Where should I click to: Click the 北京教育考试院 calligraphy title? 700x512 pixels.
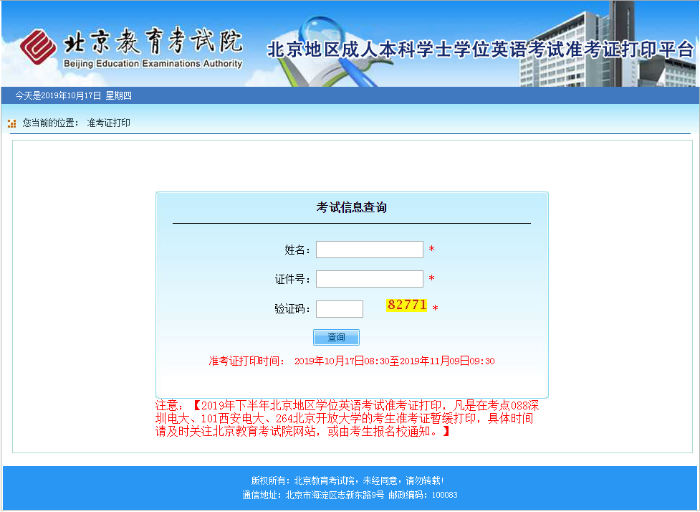pos(152,41)
